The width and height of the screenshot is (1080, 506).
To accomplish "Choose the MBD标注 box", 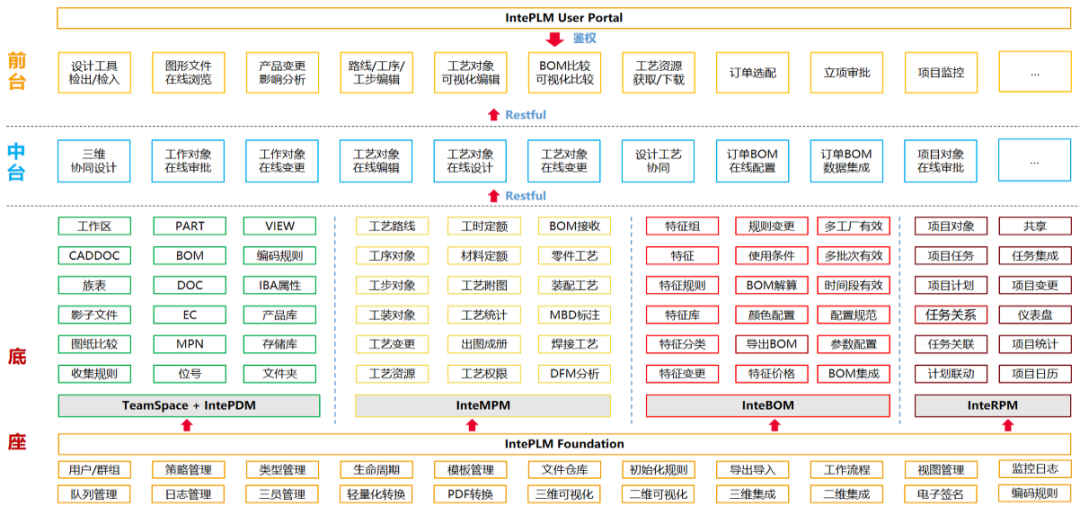I will click(x=574, y=315).
